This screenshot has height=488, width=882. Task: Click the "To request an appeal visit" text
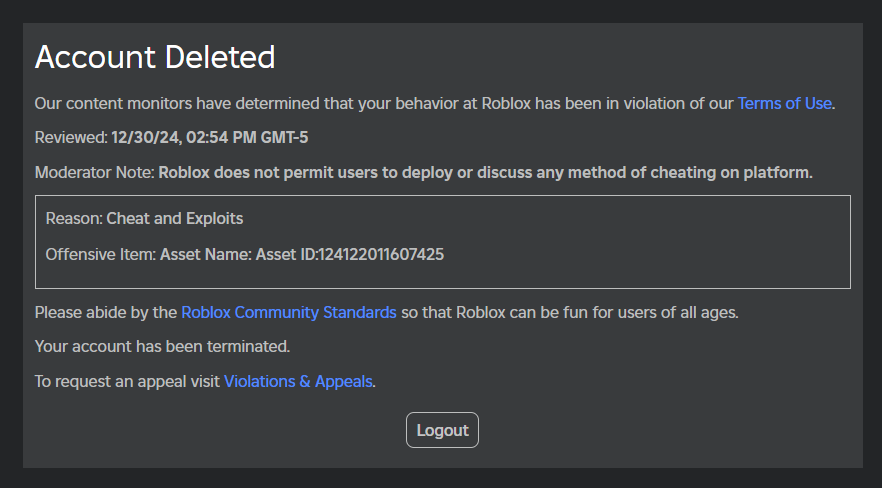(128, 381)
